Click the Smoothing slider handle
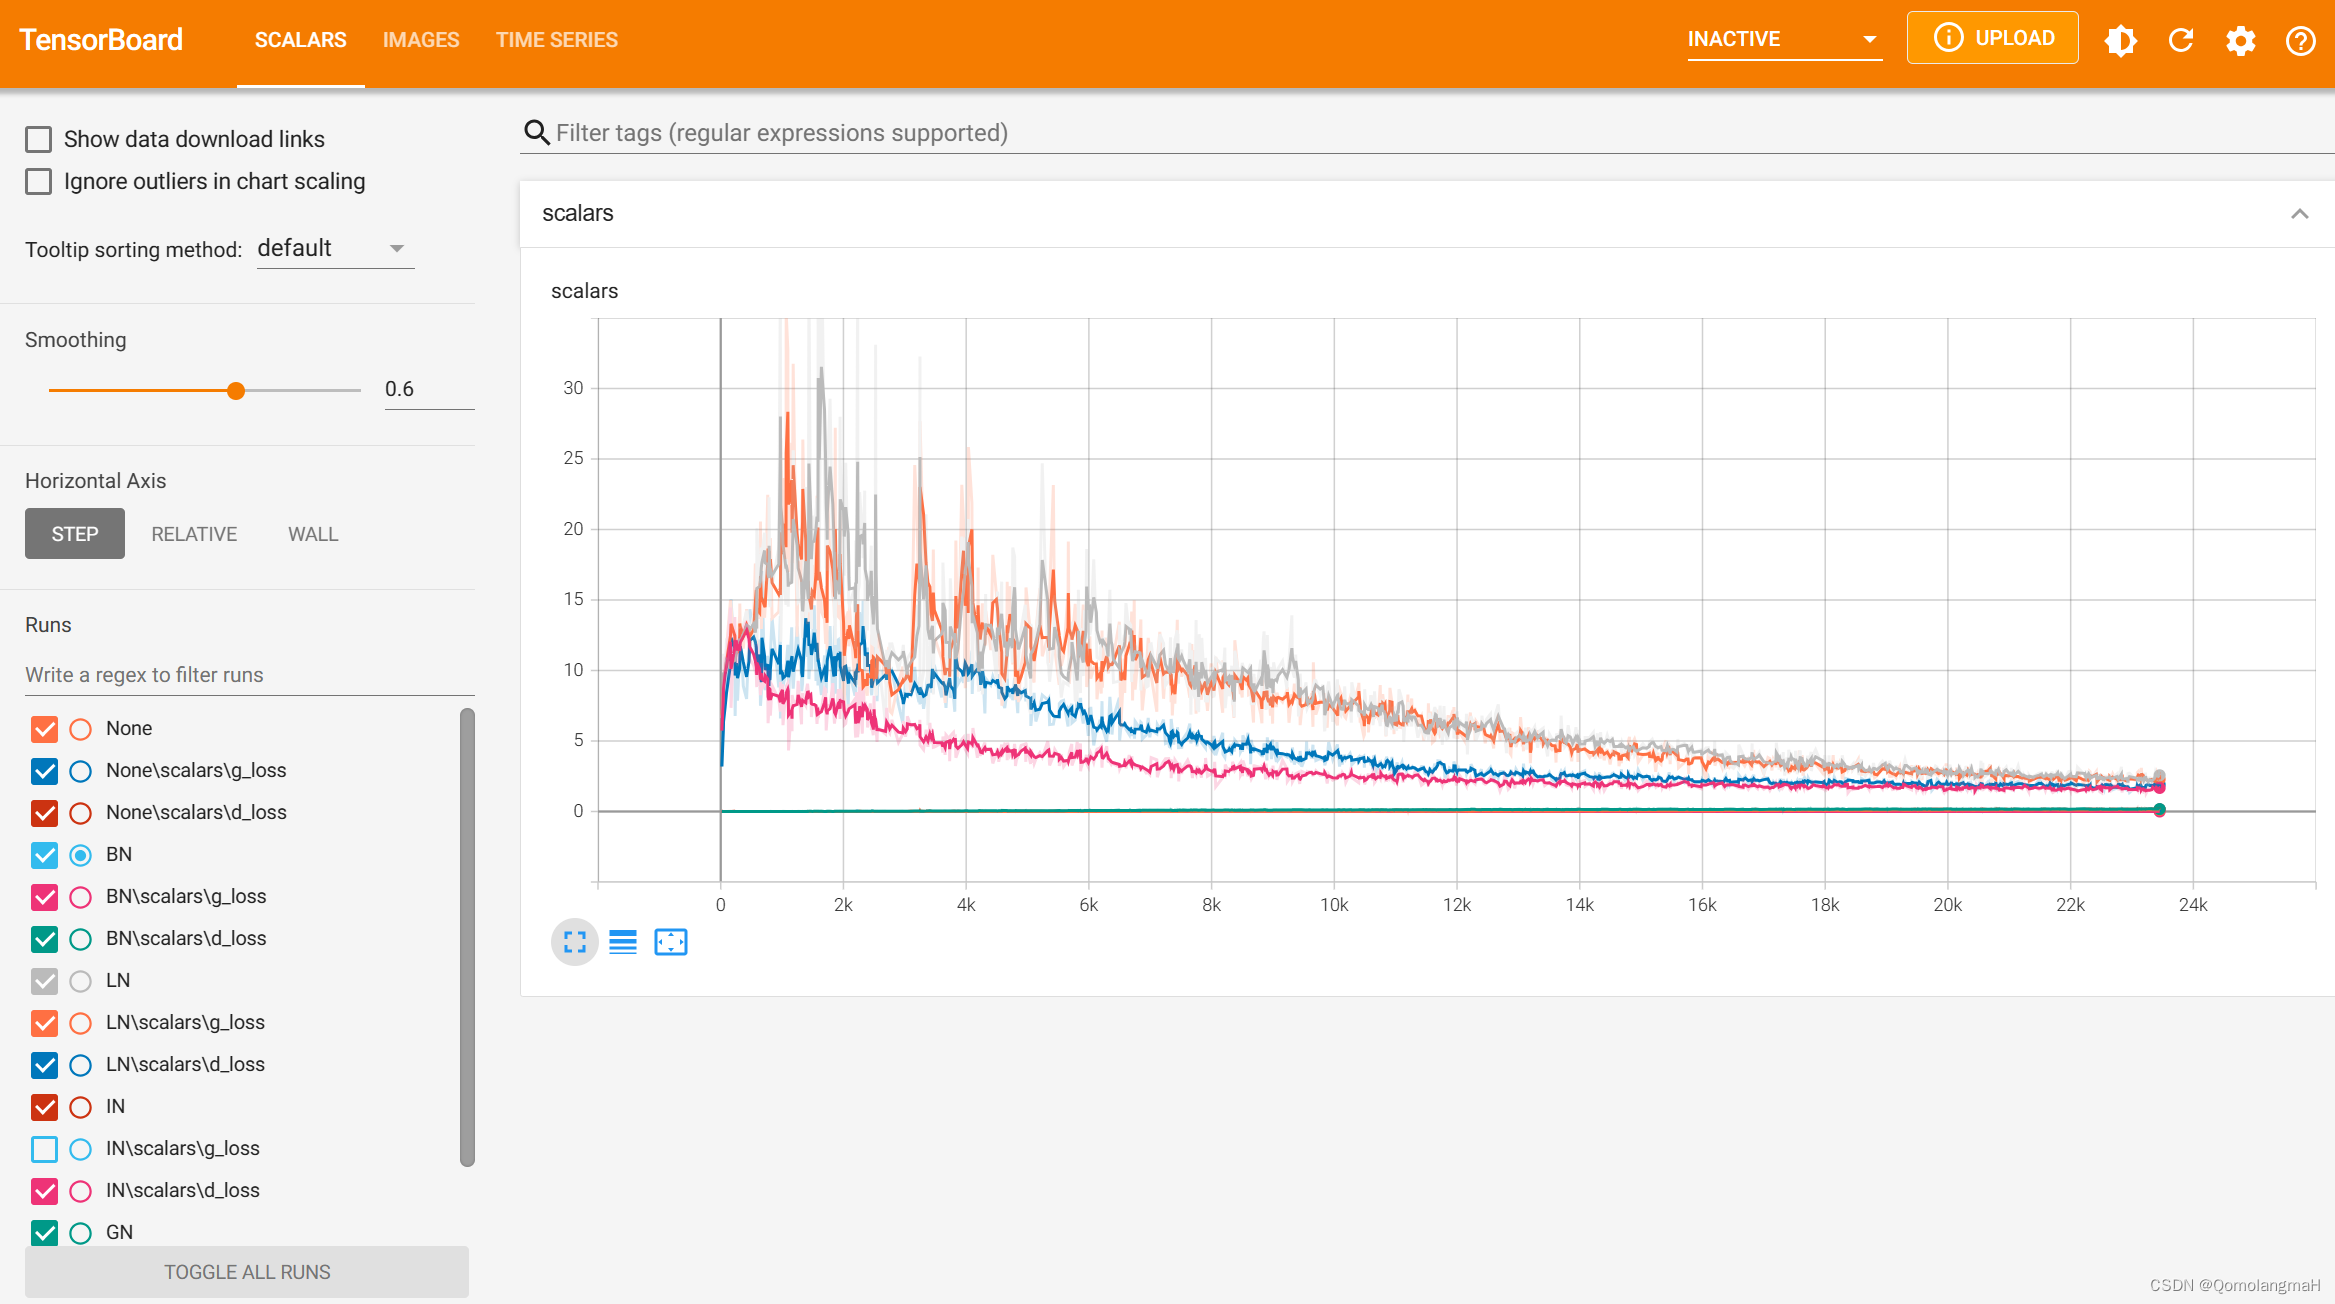 [x=236, y=391]
